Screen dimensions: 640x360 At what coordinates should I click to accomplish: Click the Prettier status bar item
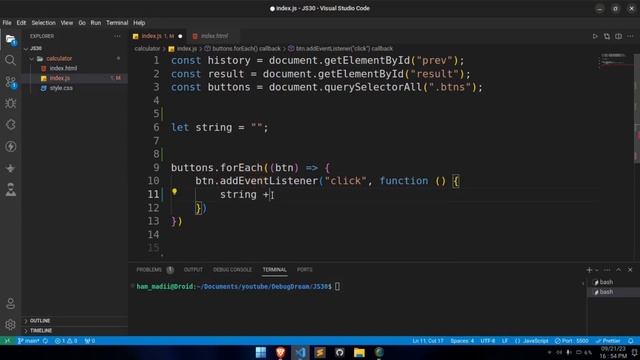[608, 341]
